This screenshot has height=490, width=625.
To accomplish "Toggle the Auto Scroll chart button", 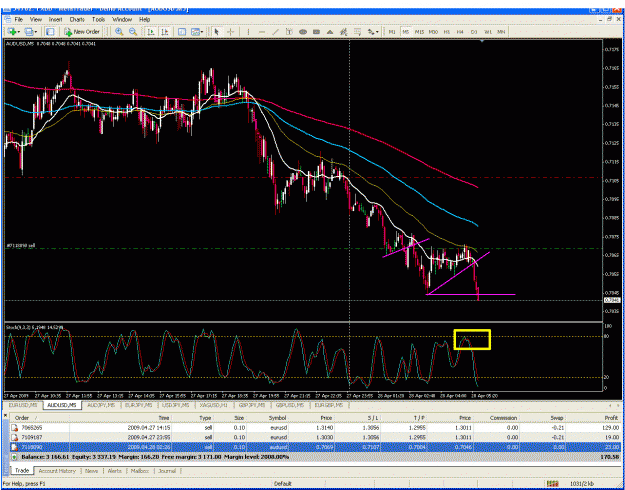I will (151, 31).
